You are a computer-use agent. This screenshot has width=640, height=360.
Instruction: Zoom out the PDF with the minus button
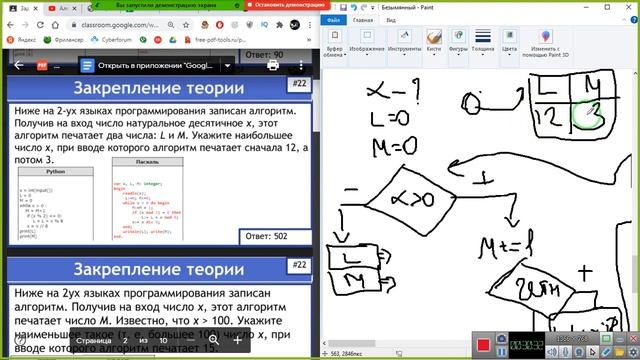190,340
